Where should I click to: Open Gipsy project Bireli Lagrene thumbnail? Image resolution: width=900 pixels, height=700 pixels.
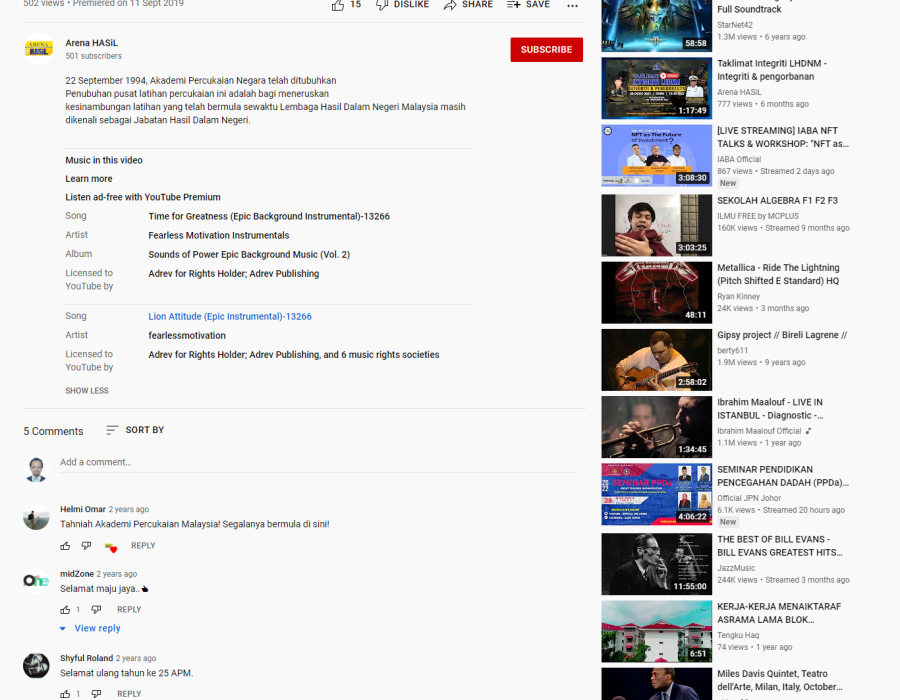pyautogui.click(x=657, y=360)
